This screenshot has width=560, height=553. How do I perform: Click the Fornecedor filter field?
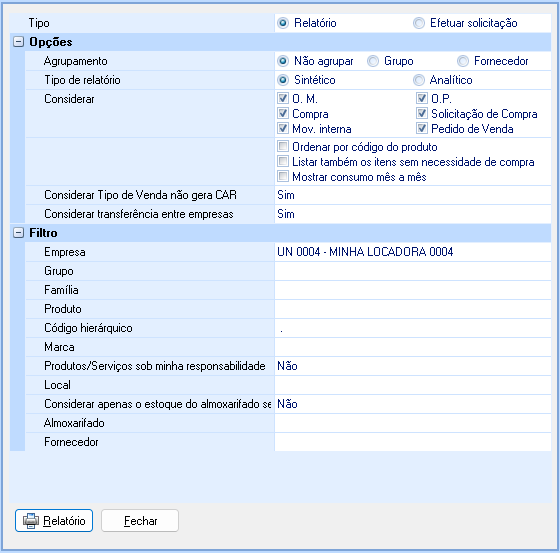coord(413,442)
